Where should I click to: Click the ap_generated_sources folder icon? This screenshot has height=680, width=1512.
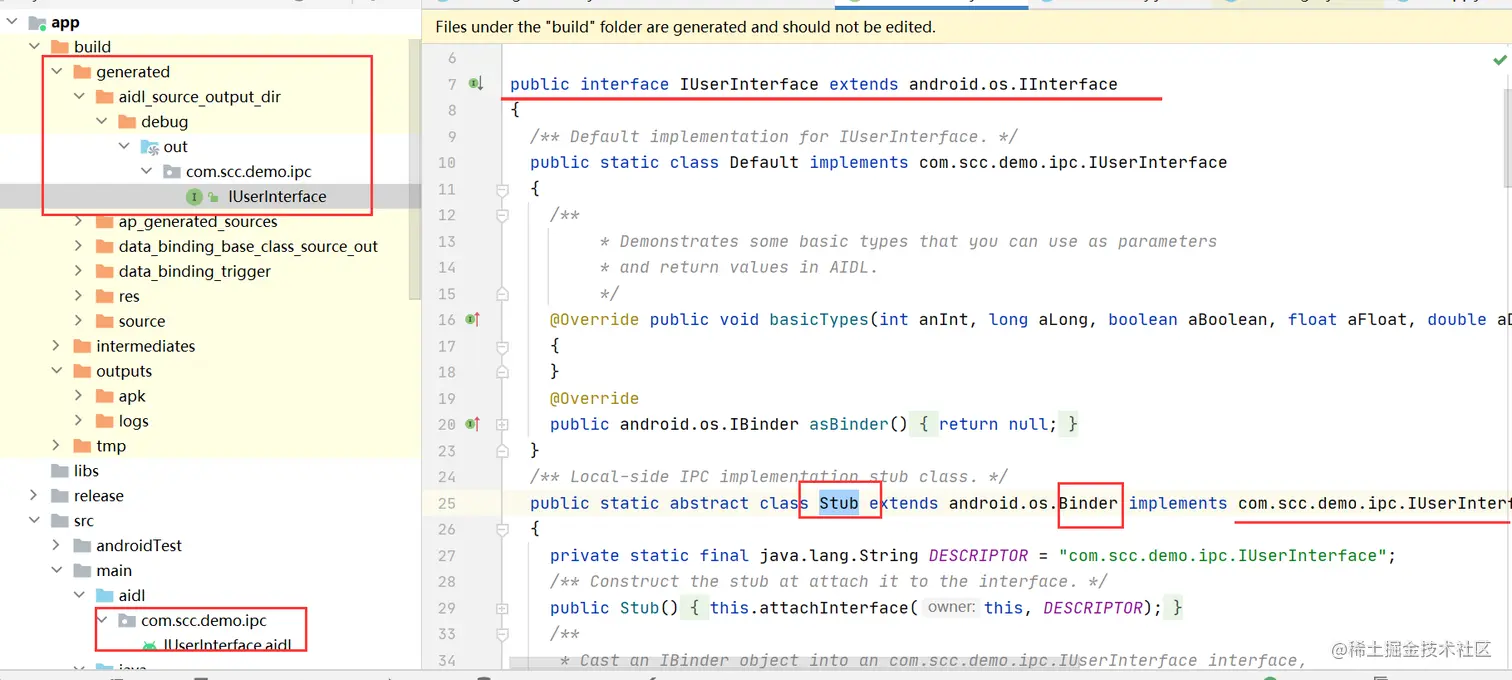pos(104,222)
